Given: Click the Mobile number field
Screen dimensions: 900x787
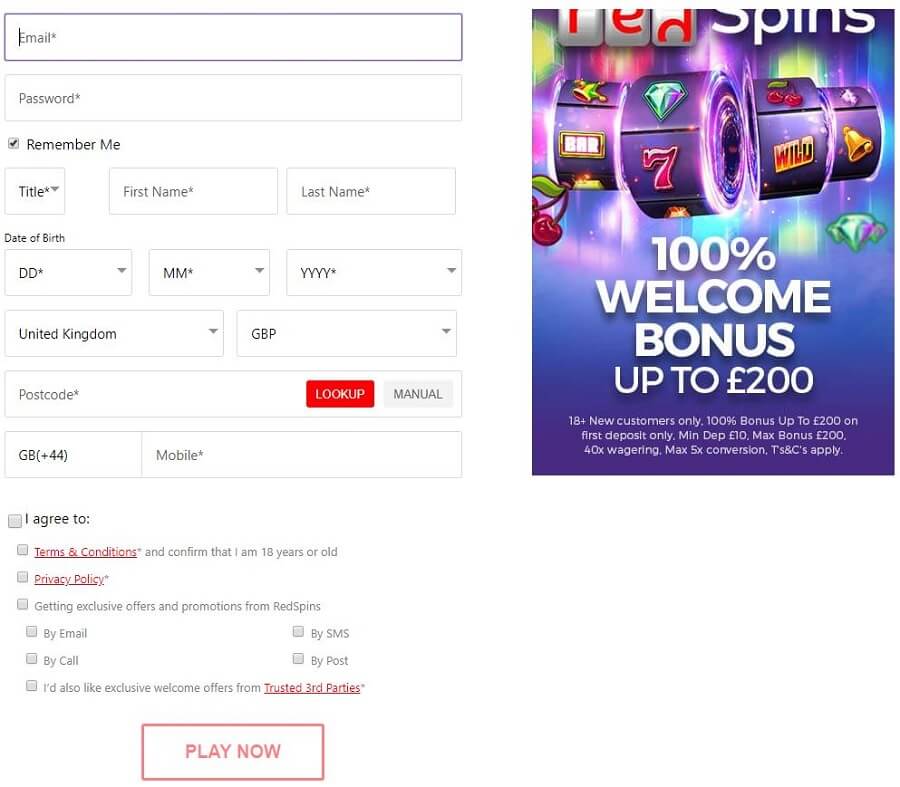Looking at the screenshot, I should click(301, 455).
